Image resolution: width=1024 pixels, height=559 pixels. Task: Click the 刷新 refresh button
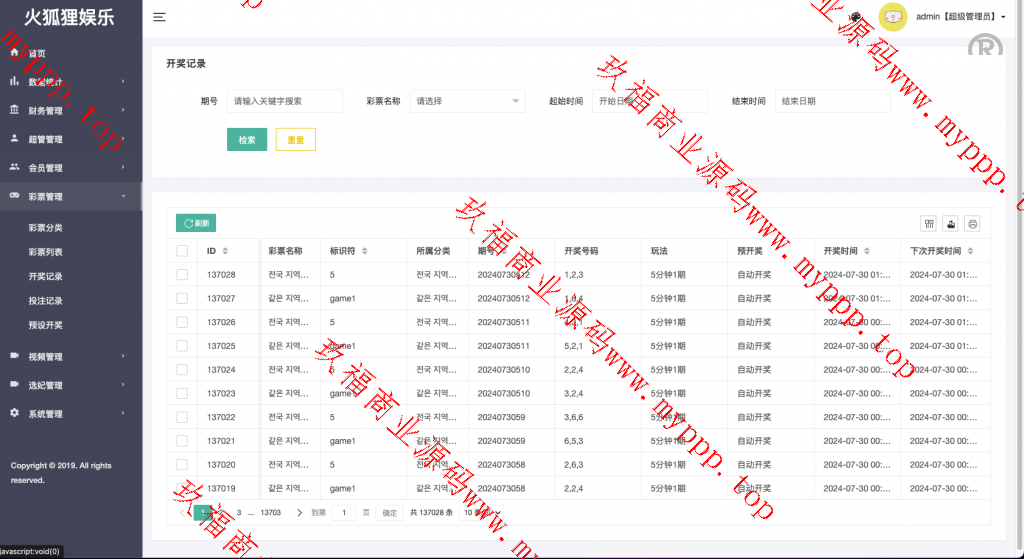(x=196, y=224)
